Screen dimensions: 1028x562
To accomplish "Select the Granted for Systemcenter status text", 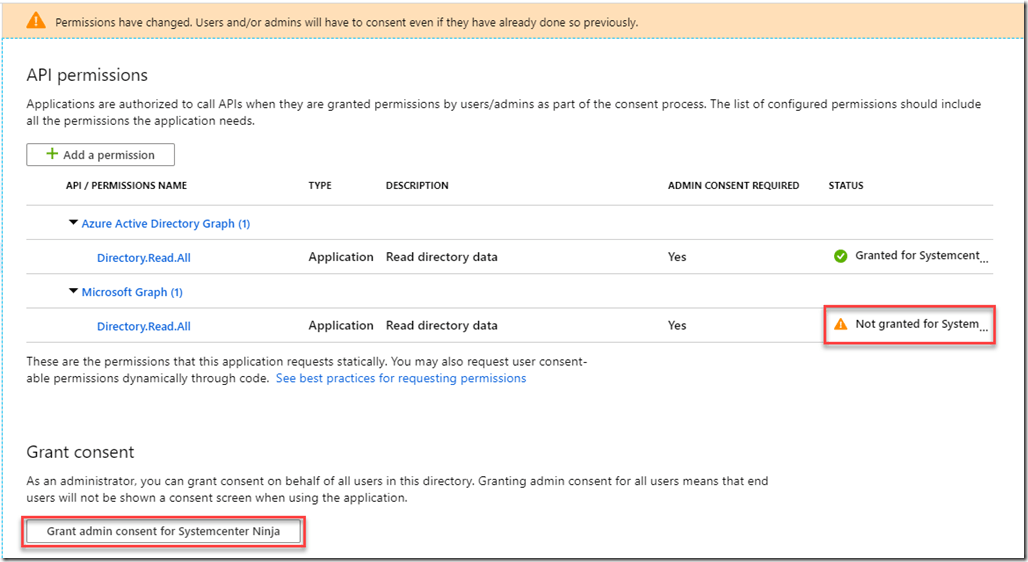I will 917,256.
